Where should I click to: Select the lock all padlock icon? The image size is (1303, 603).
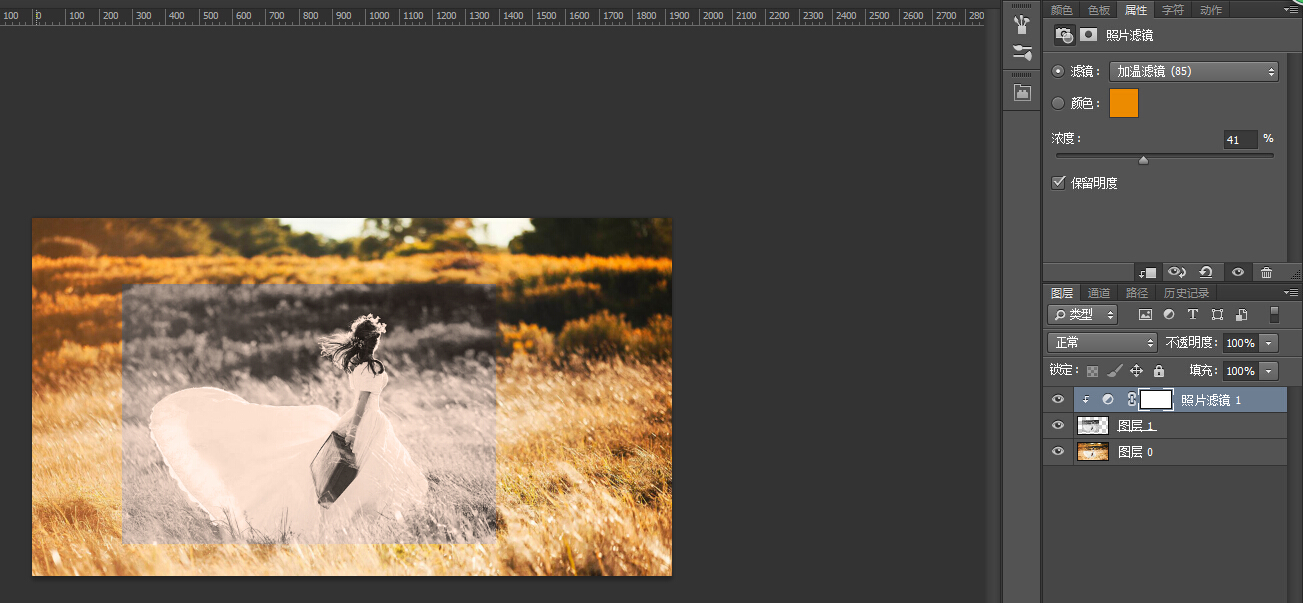1159,371
